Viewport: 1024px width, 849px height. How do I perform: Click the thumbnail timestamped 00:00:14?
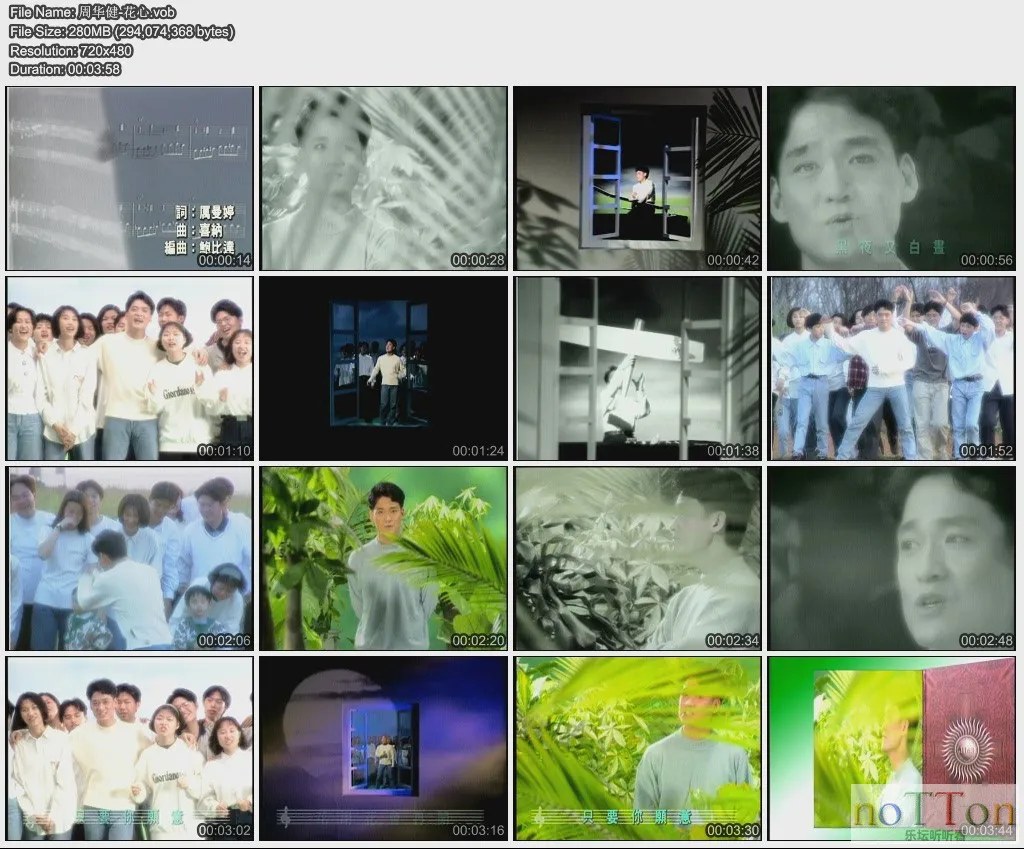point(130,178)
